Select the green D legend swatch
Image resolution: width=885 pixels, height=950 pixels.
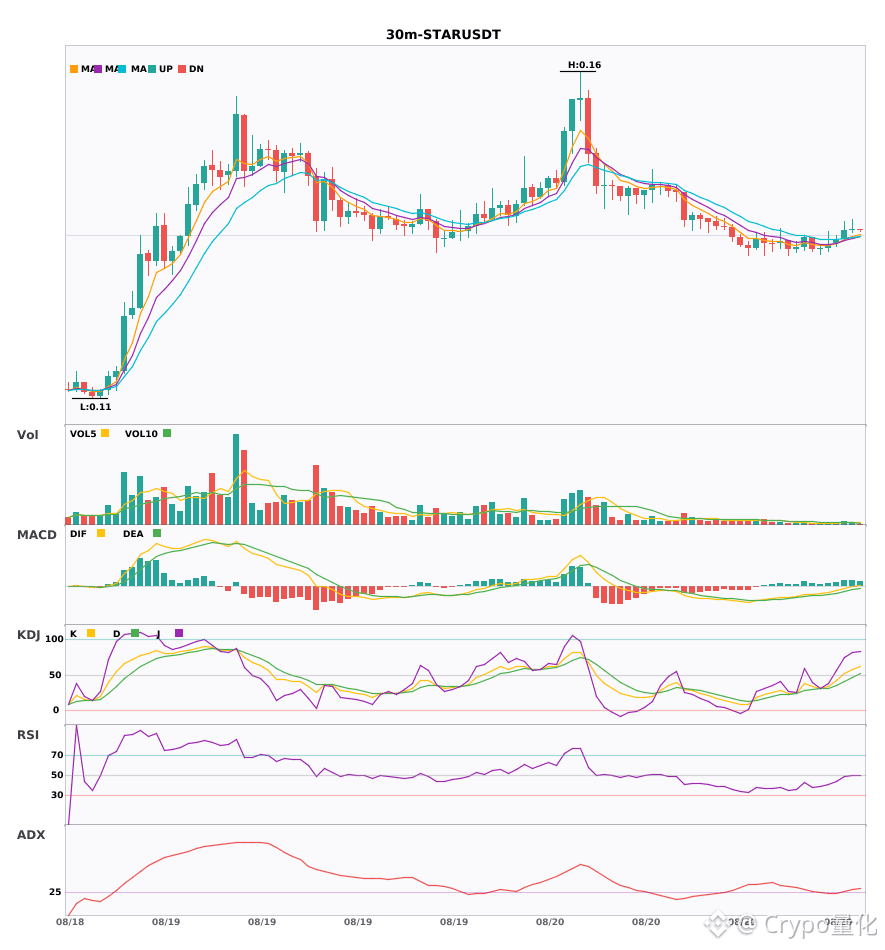coord(135,633)
